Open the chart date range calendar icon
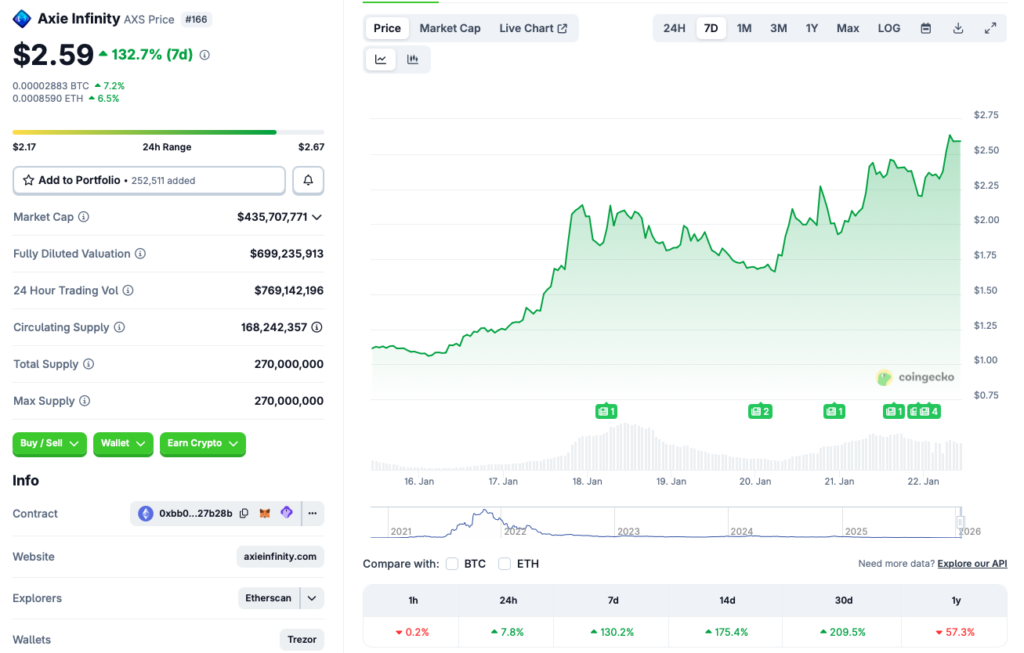This screenshot has width=1024, height=653. [x=925, y=28]
